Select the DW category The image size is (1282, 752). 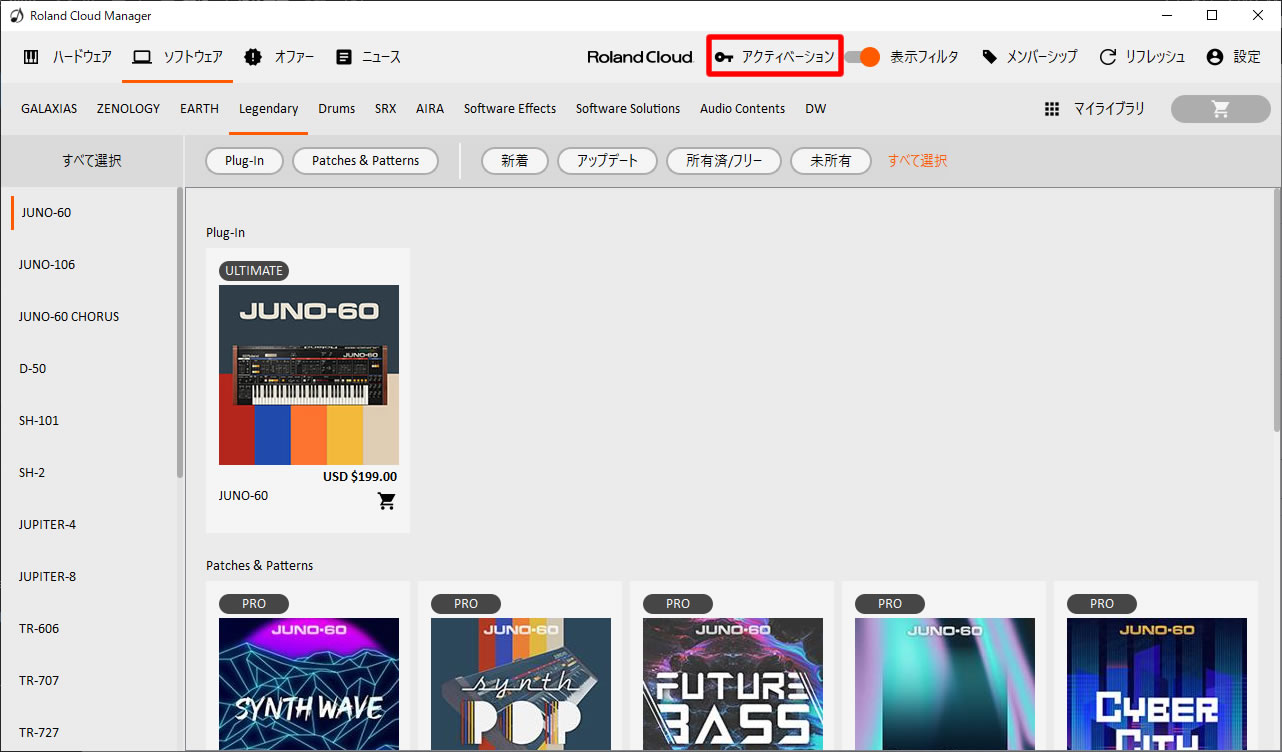[816, 109]
